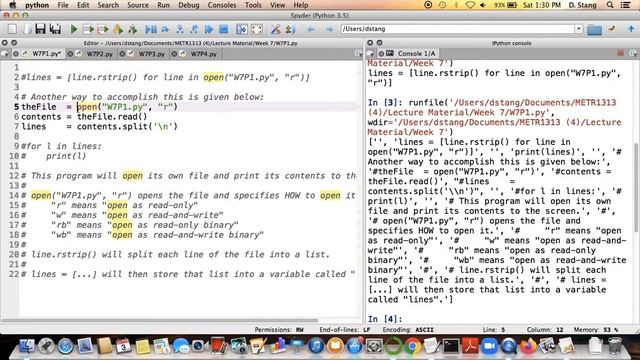Open the View menu
This screenshot has height=360, width=640.
pyautogui.click(x=277, y=5)
